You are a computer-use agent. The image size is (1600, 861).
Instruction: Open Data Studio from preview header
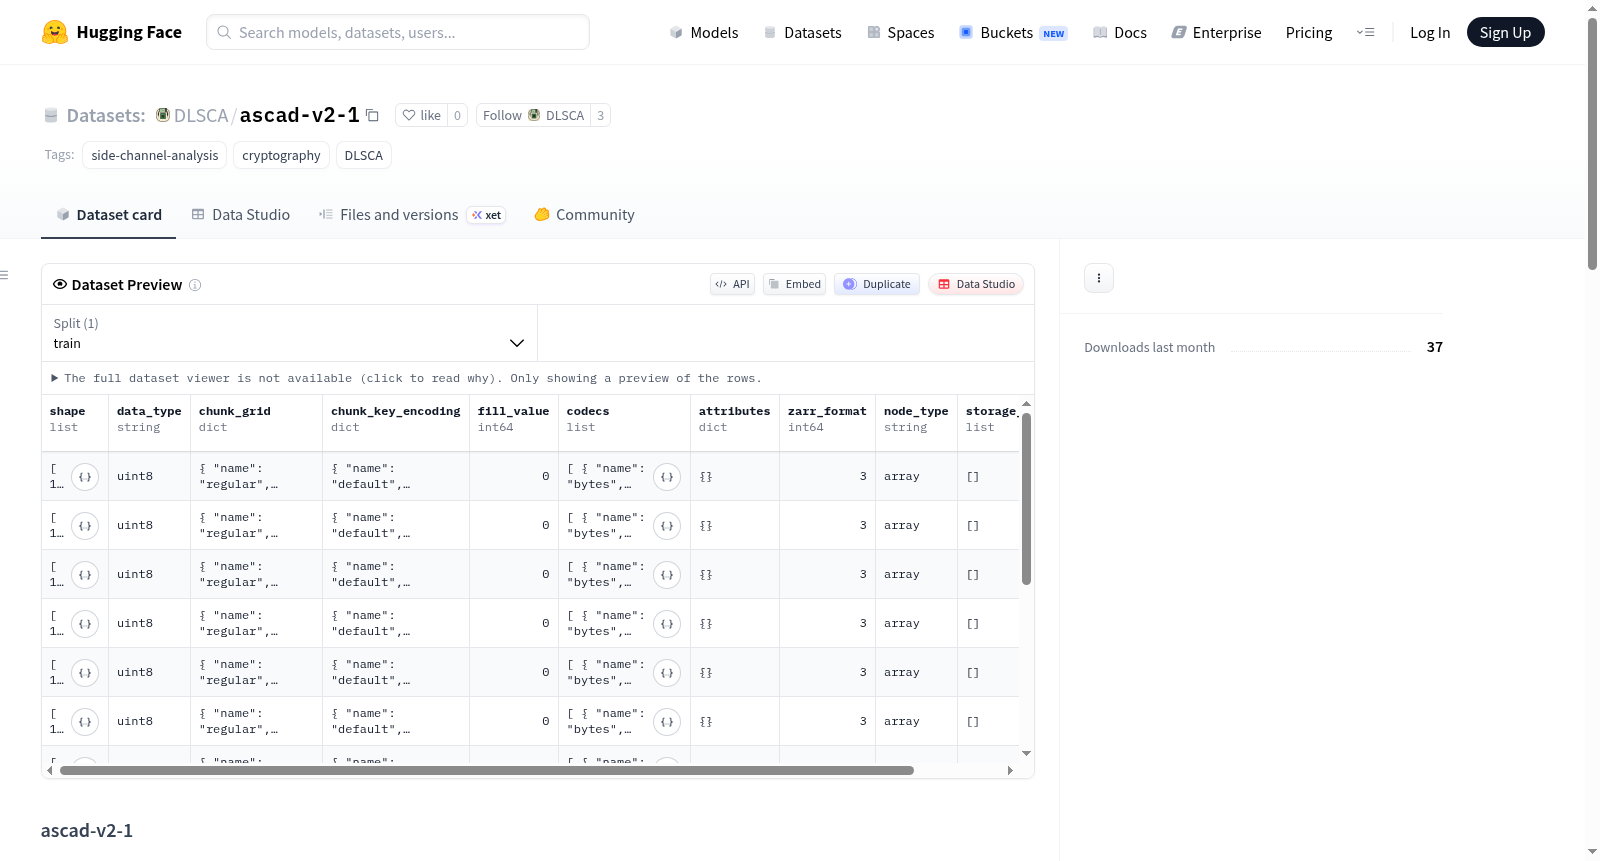(x=976, y=284)
